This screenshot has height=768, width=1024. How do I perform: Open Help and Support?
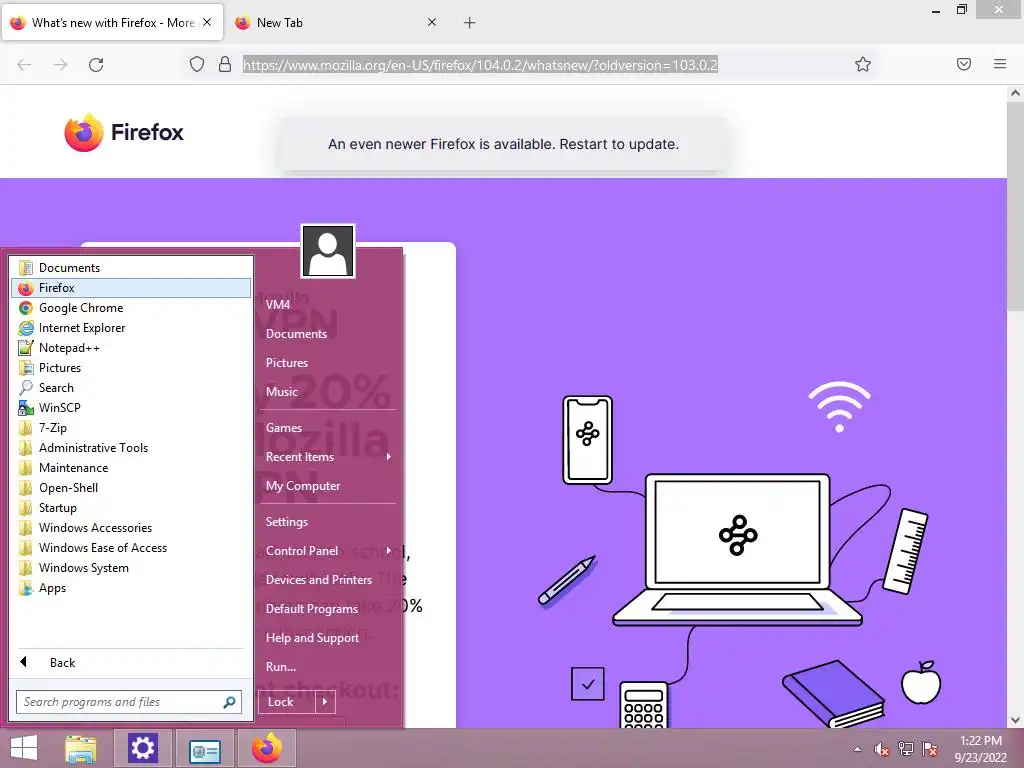328,638
